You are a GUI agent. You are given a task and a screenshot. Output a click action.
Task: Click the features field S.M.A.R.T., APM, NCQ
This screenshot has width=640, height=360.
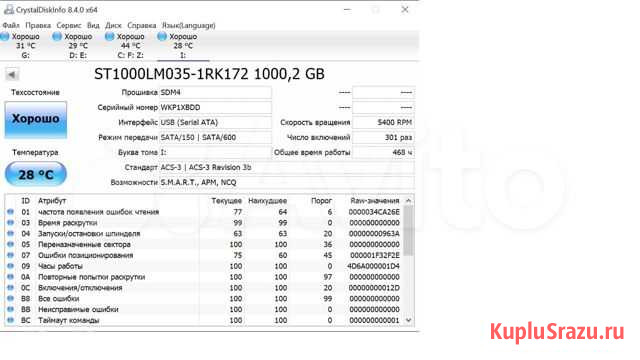[x=287, y=182]
